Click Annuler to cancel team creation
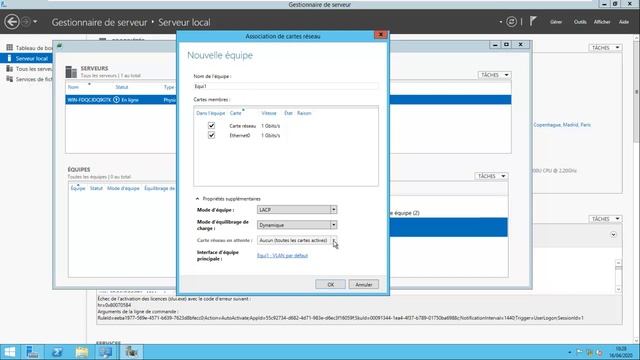This screenshot has width=640, height=360. [364, 284]
